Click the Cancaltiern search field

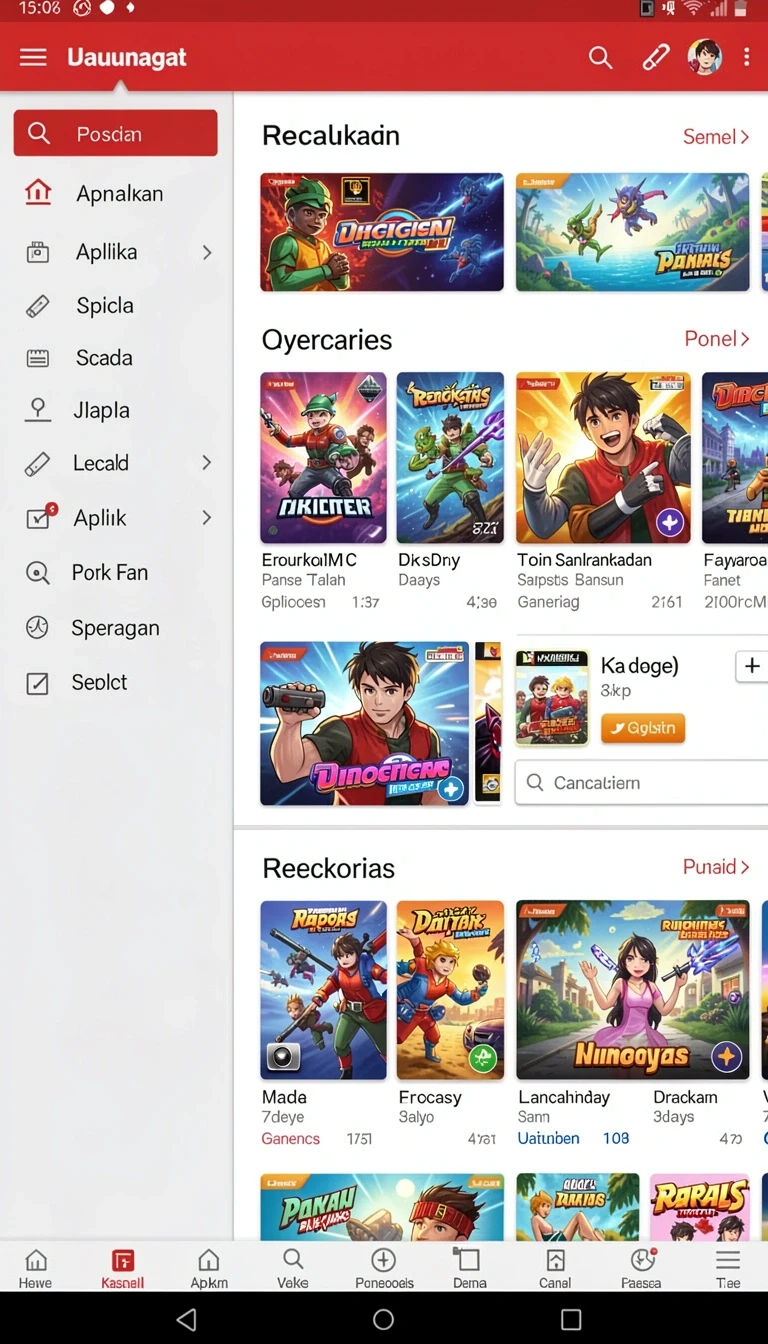pyautogui.click(x=641, y=783)
